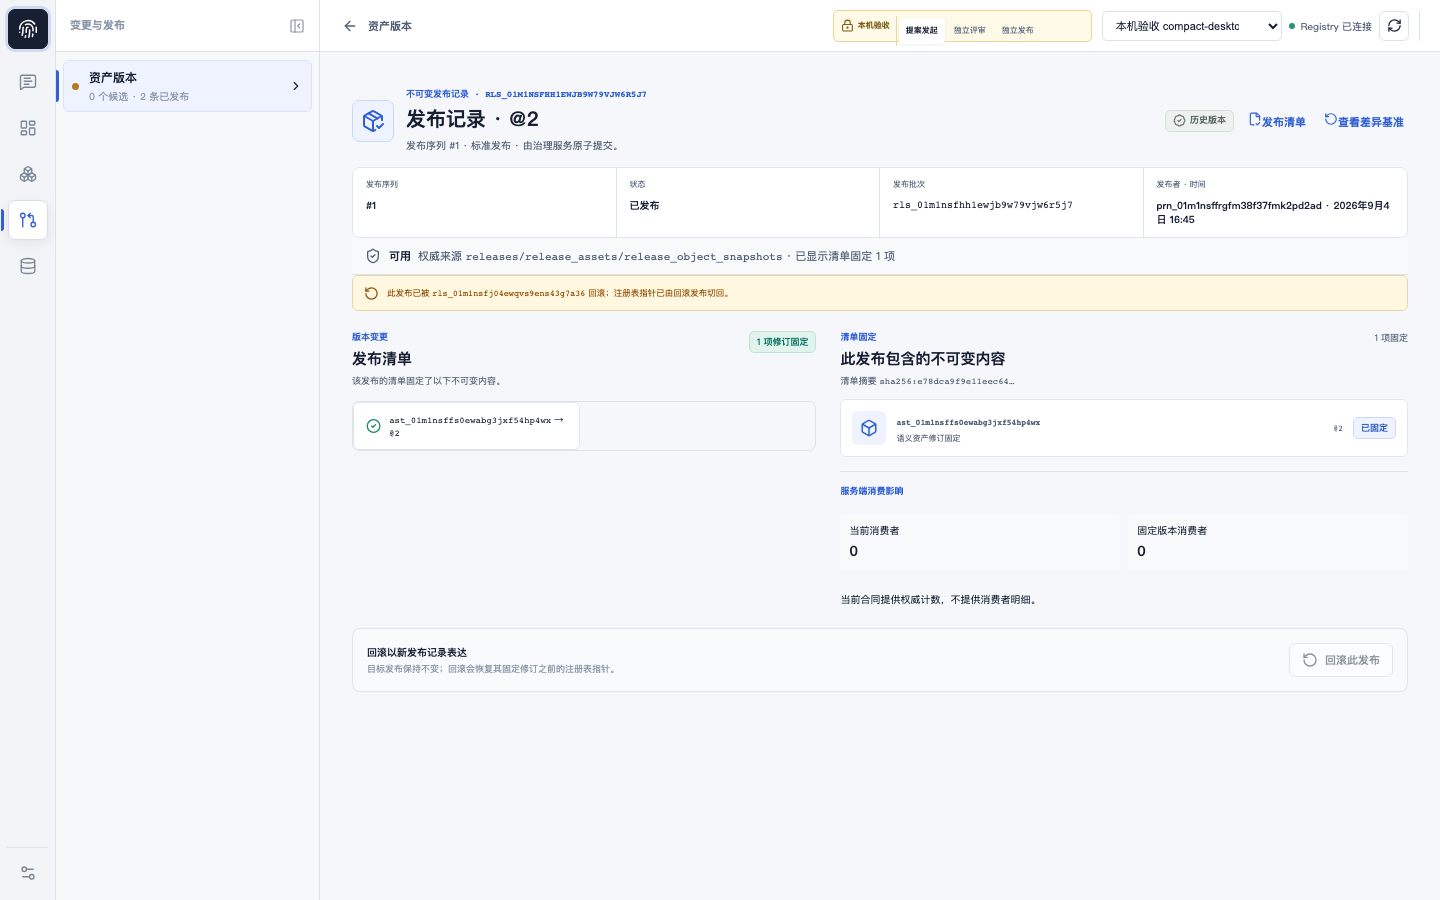
Task: Select the 独立发布 tab
Action: tap(1018, 30)
